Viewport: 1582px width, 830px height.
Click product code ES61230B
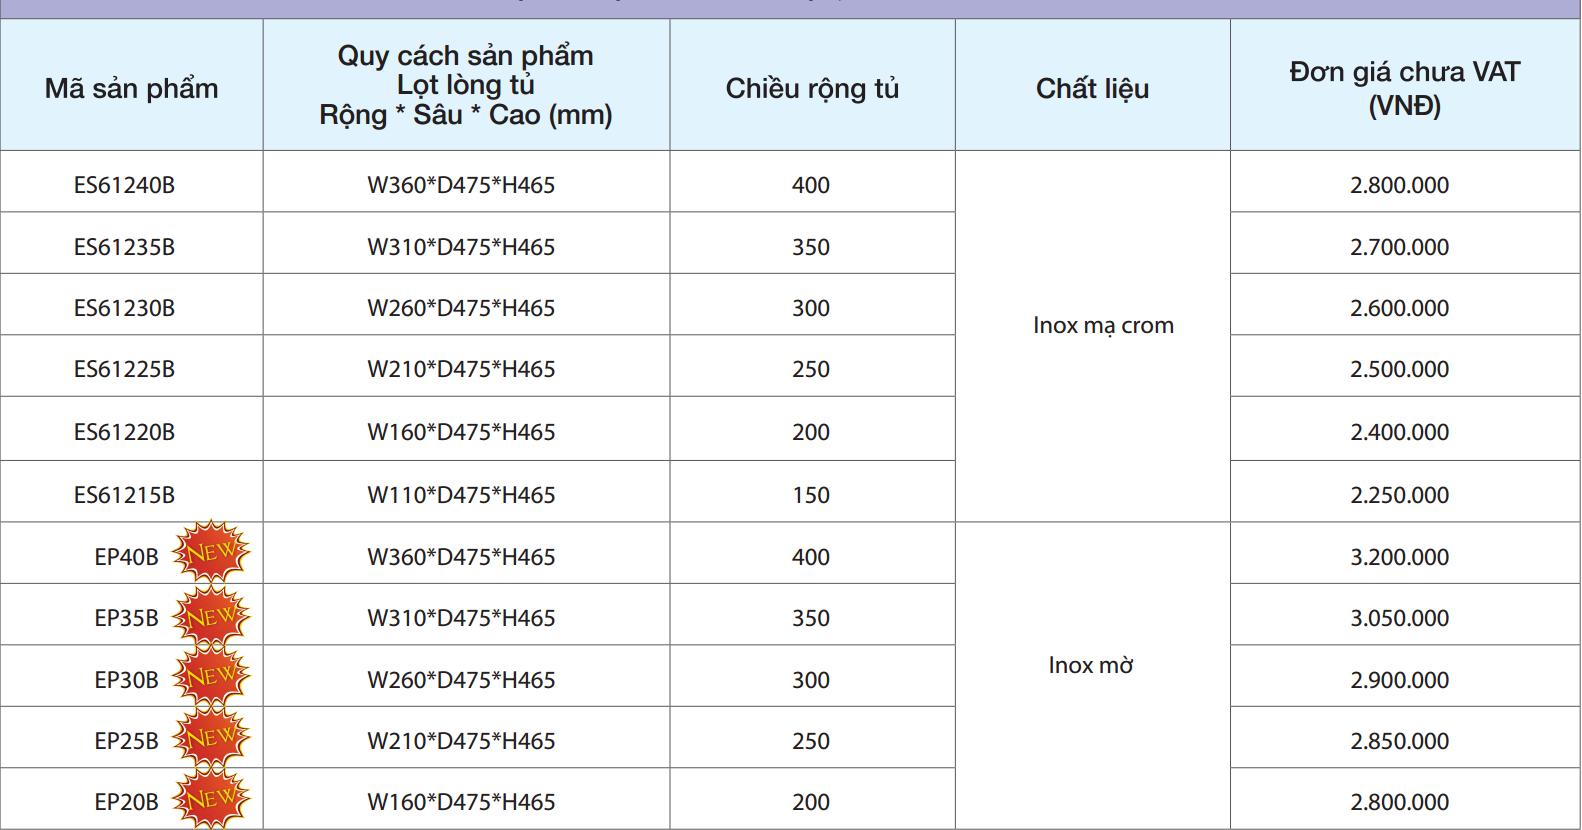pyautogui.click(x=124, y=308)
